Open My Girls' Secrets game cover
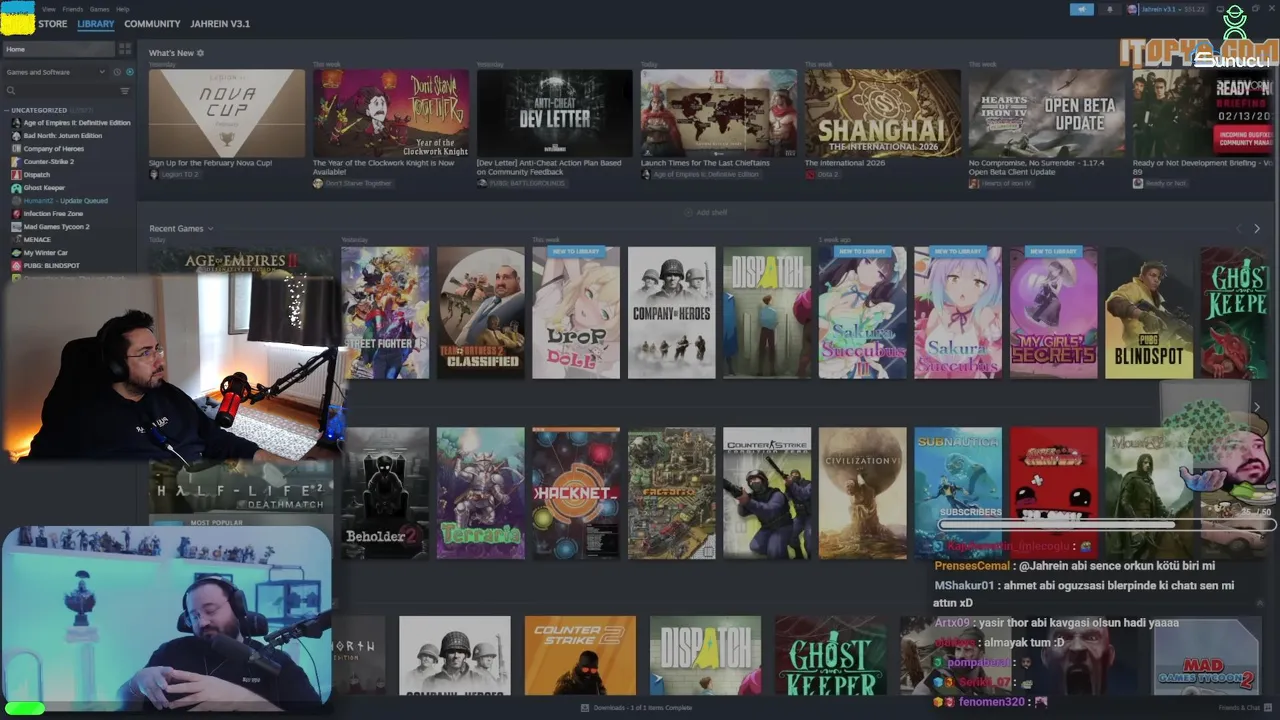 (x=1053, y=313)
